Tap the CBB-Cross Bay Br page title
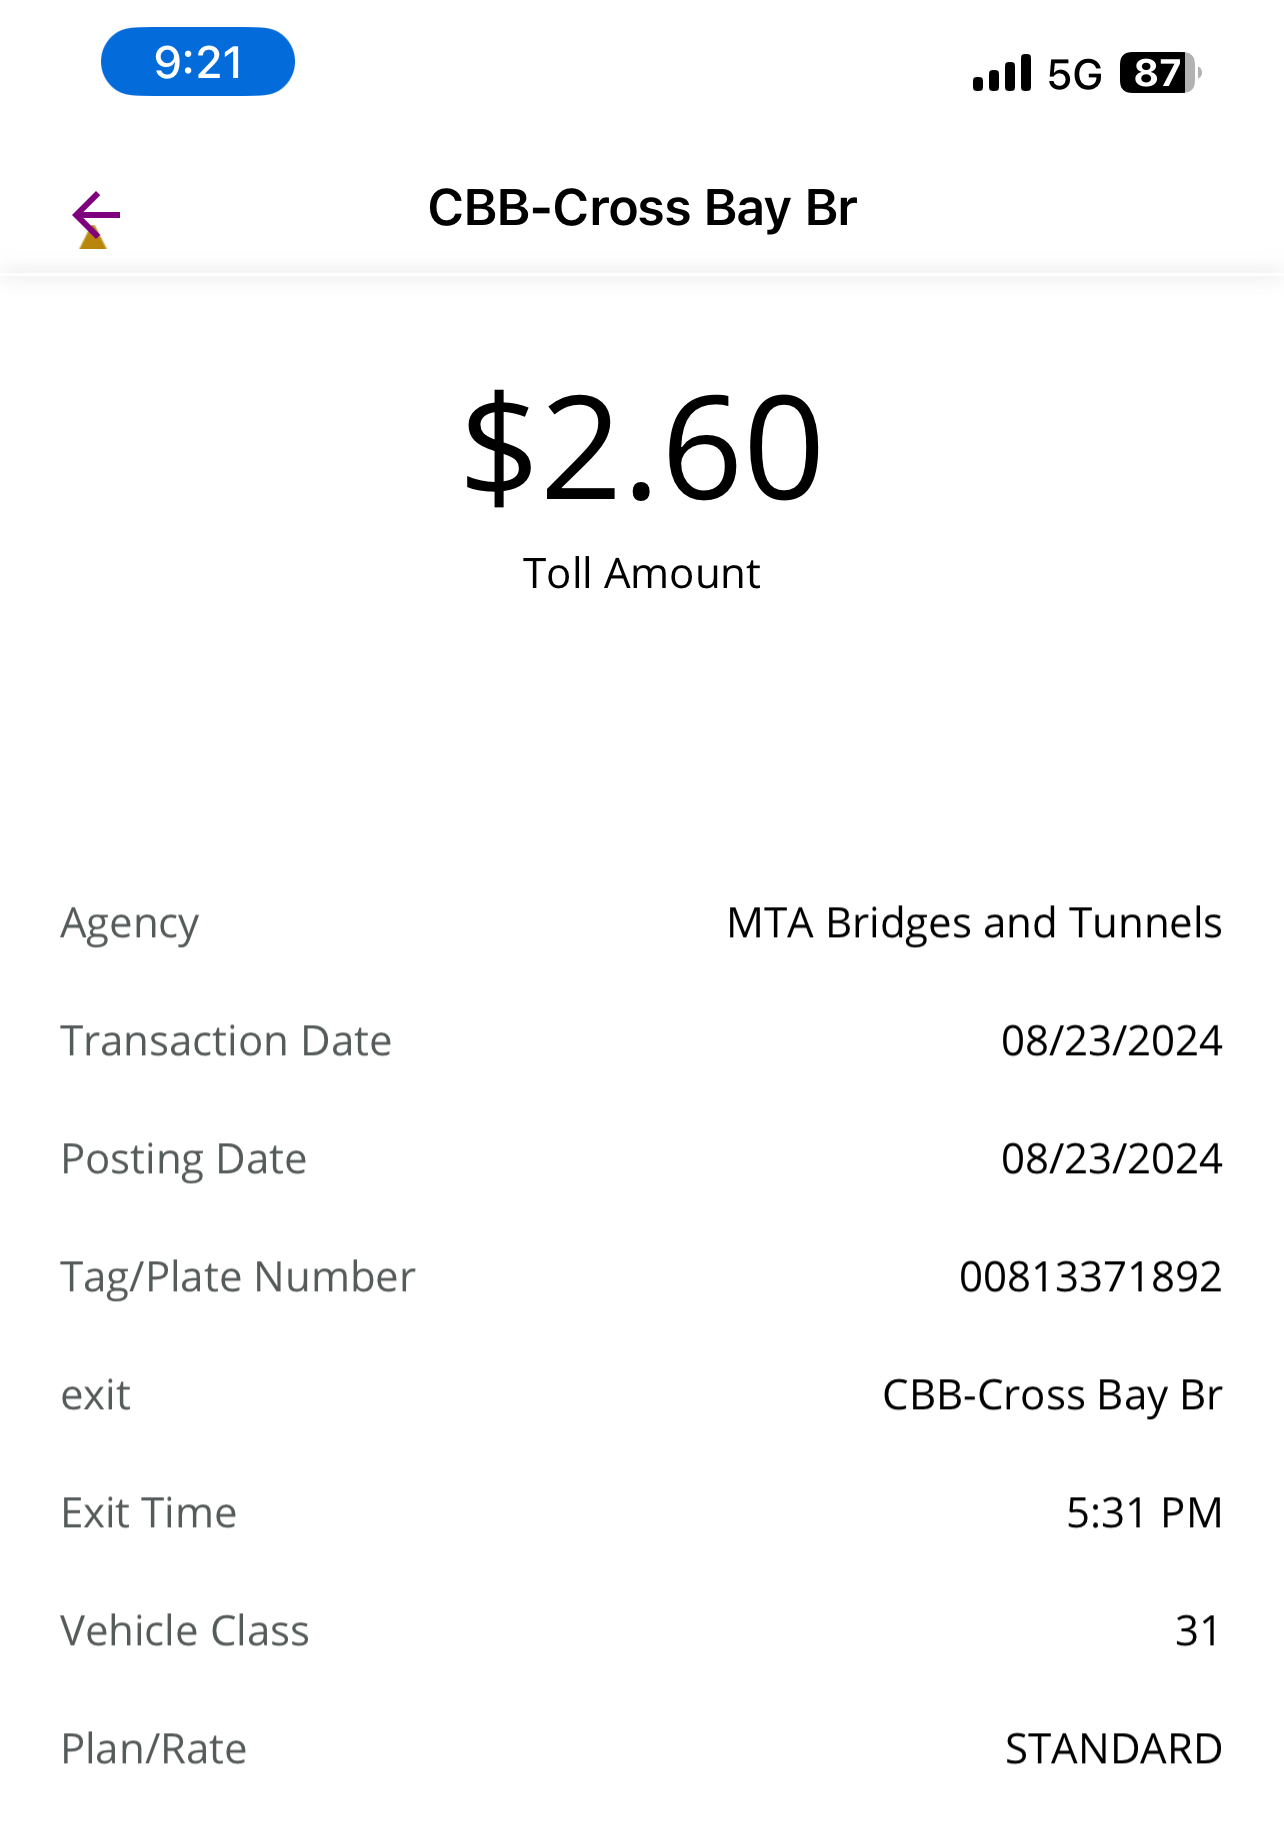This screenshot has height=1846, width=1284. 642,208
